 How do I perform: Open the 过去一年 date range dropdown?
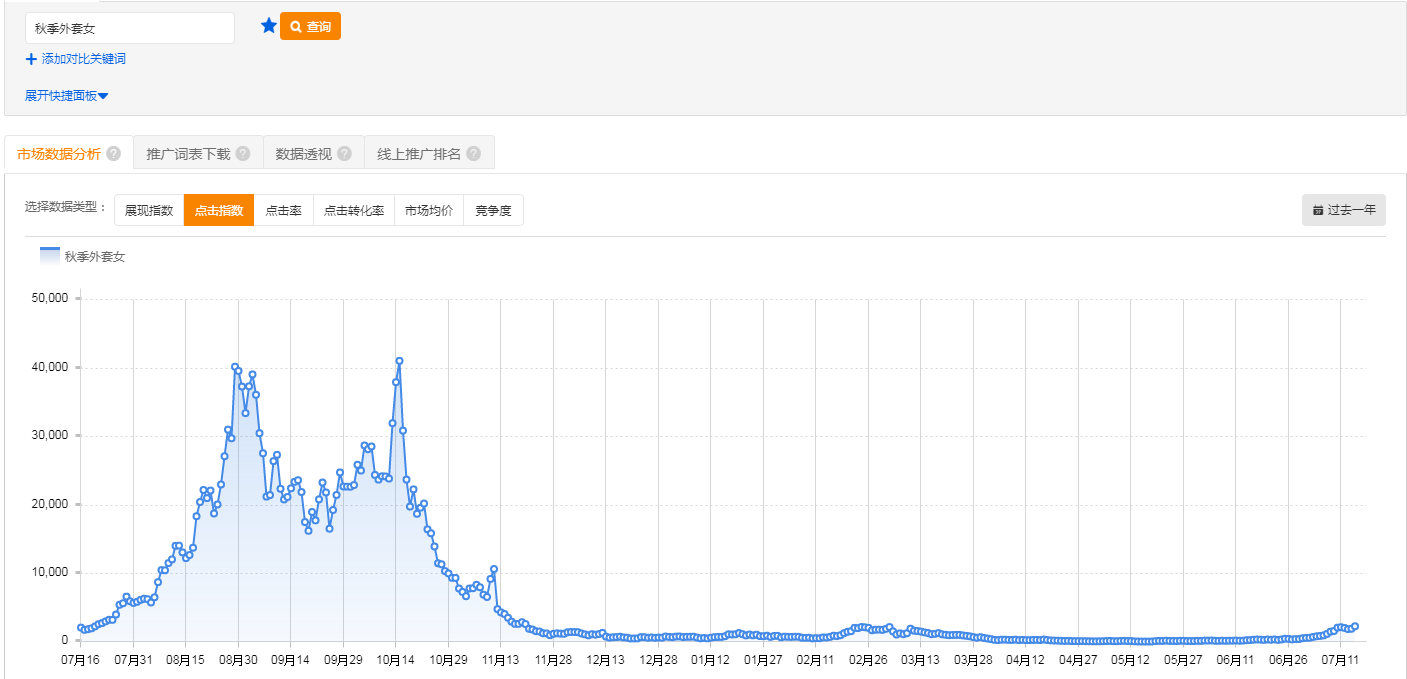click(1343, 210)
